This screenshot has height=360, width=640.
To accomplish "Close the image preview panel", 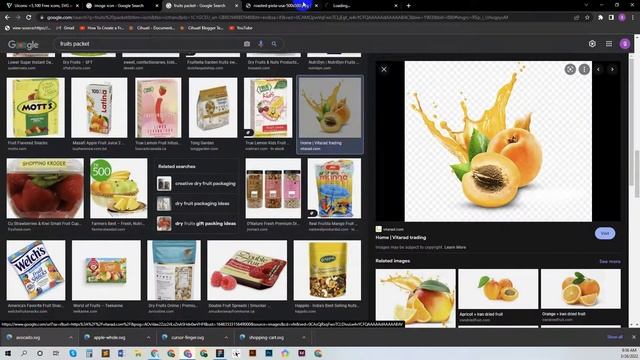I will [x=384, y=69].
